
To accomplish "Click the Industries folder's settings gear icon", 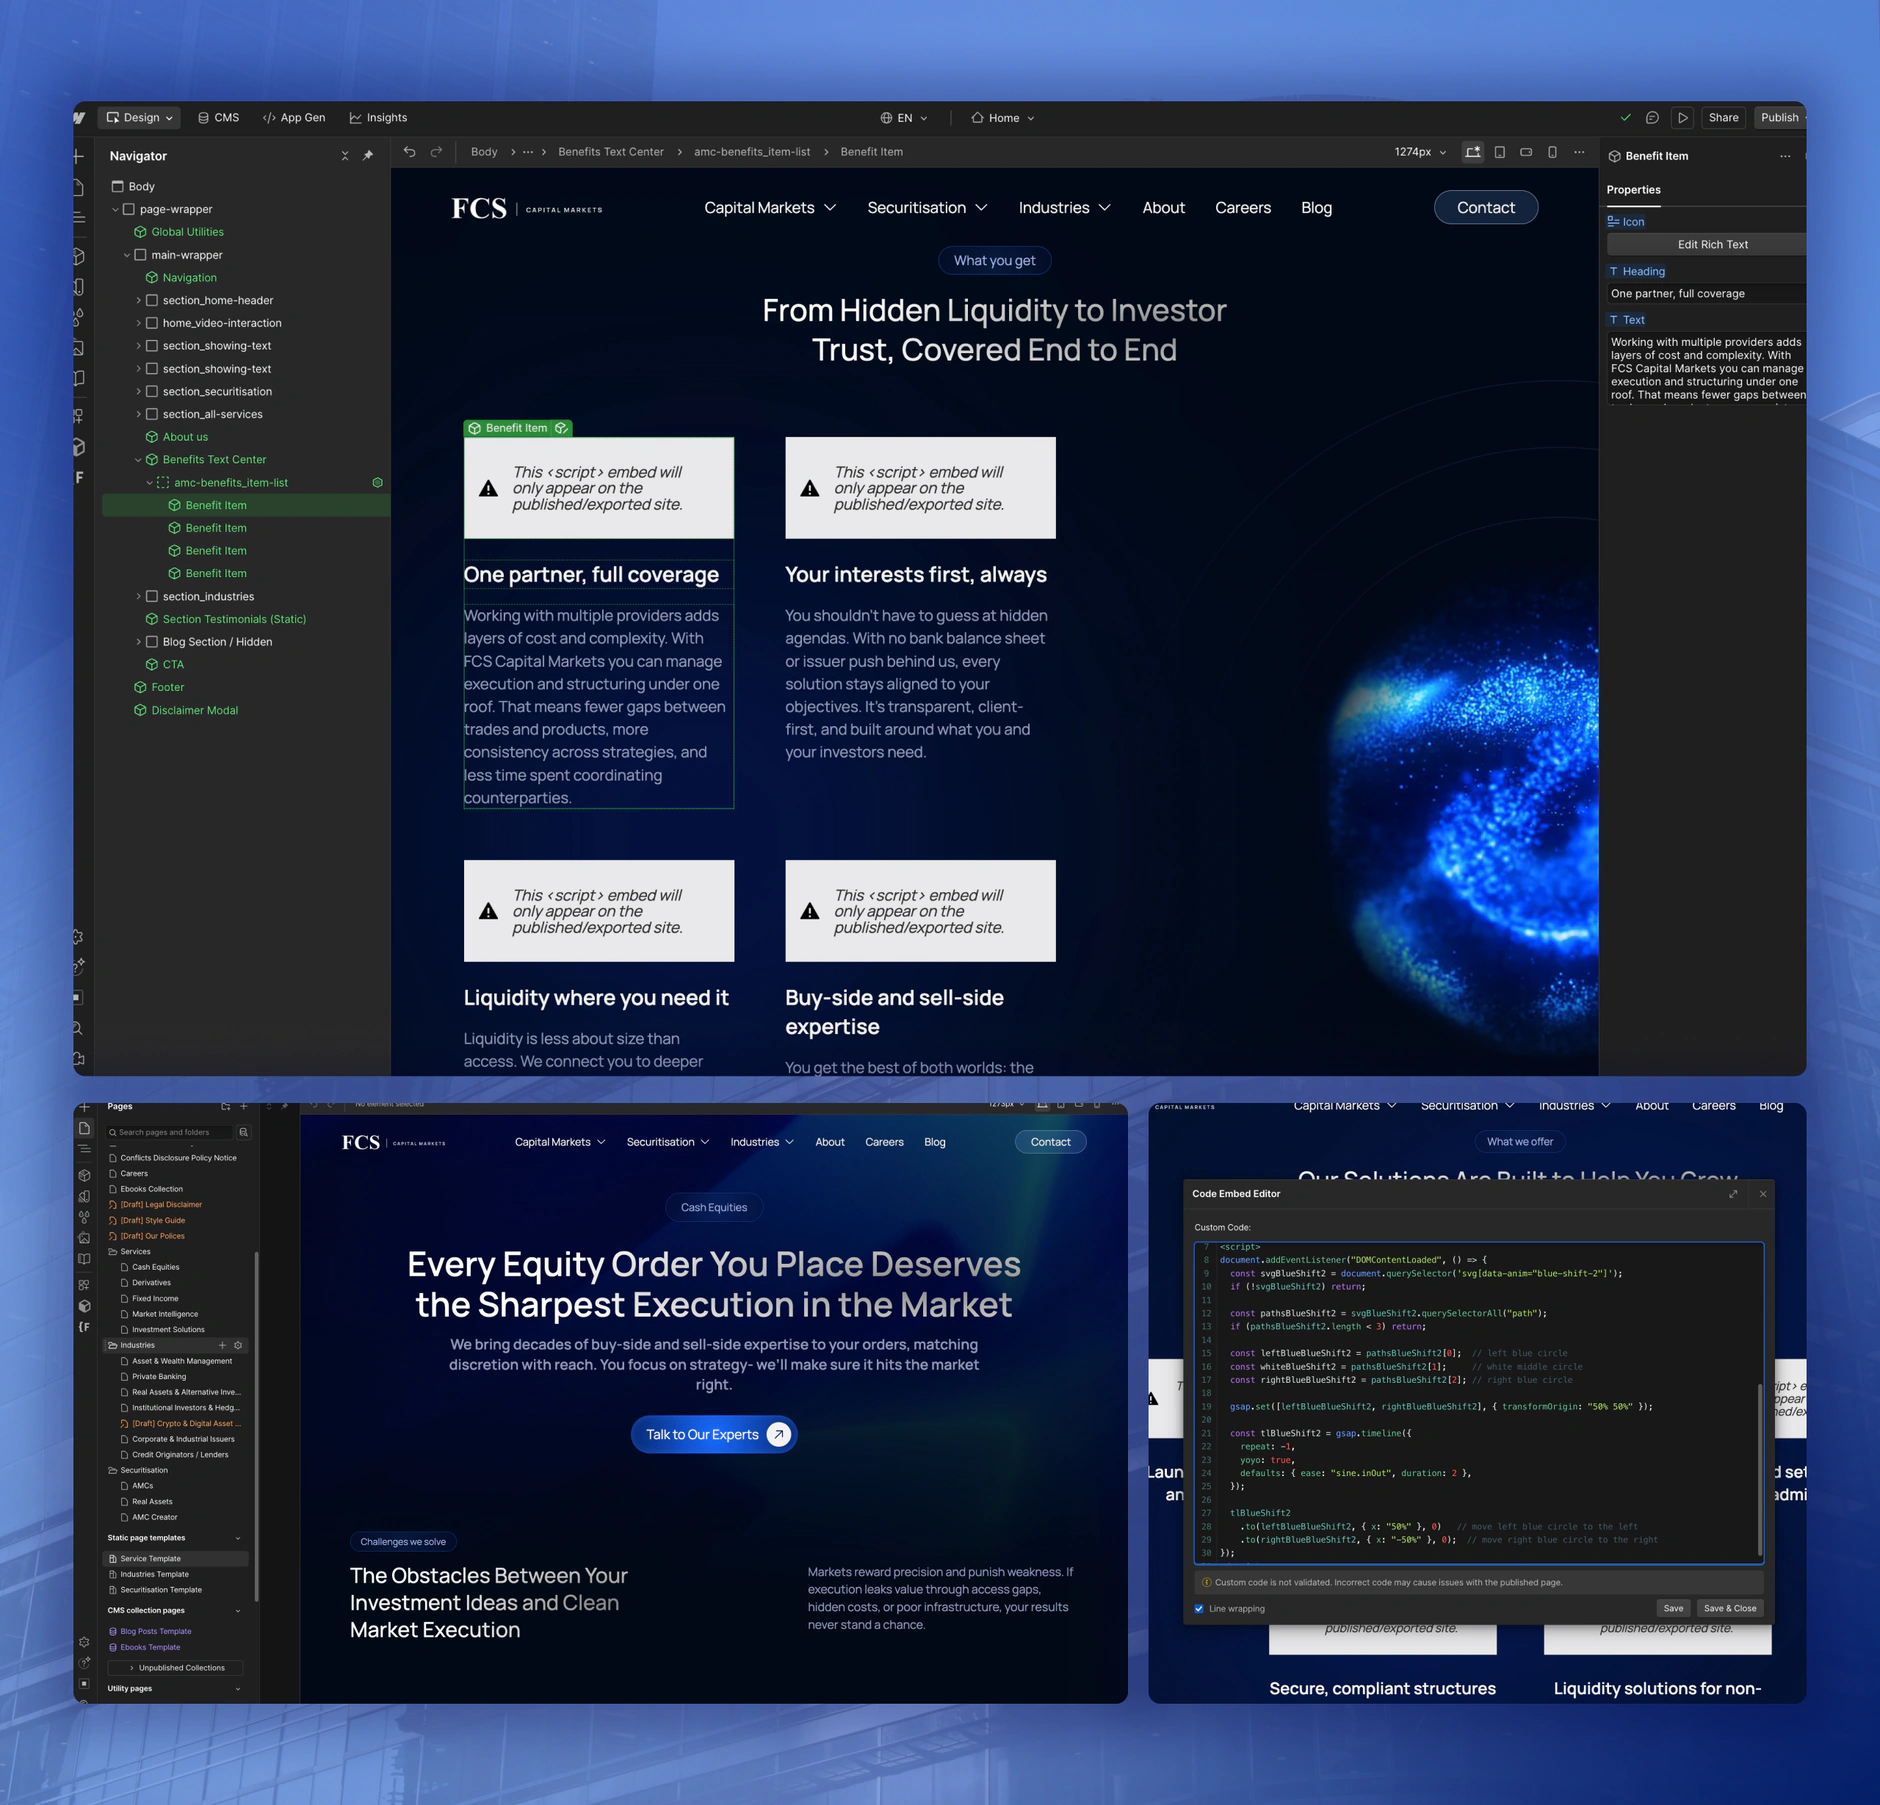I will [x=238, y=1345].
